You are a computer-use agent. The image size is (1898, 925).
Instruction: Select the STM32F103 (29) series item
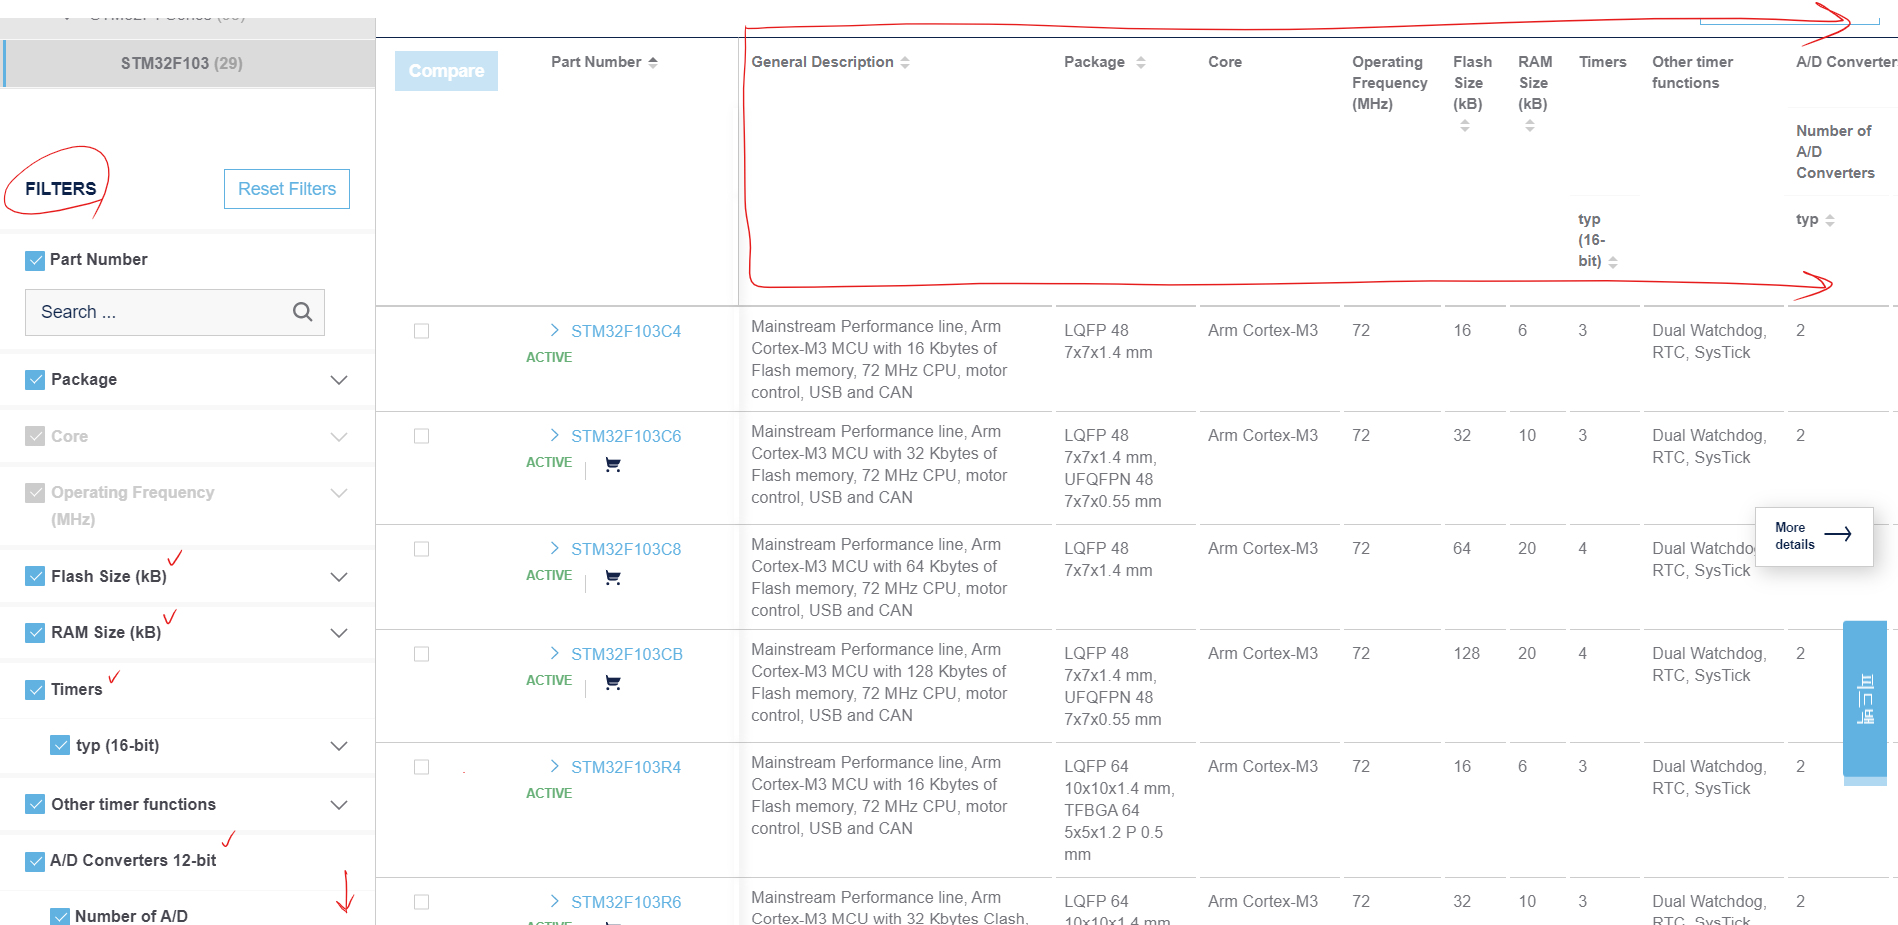(x=188, y=63)
